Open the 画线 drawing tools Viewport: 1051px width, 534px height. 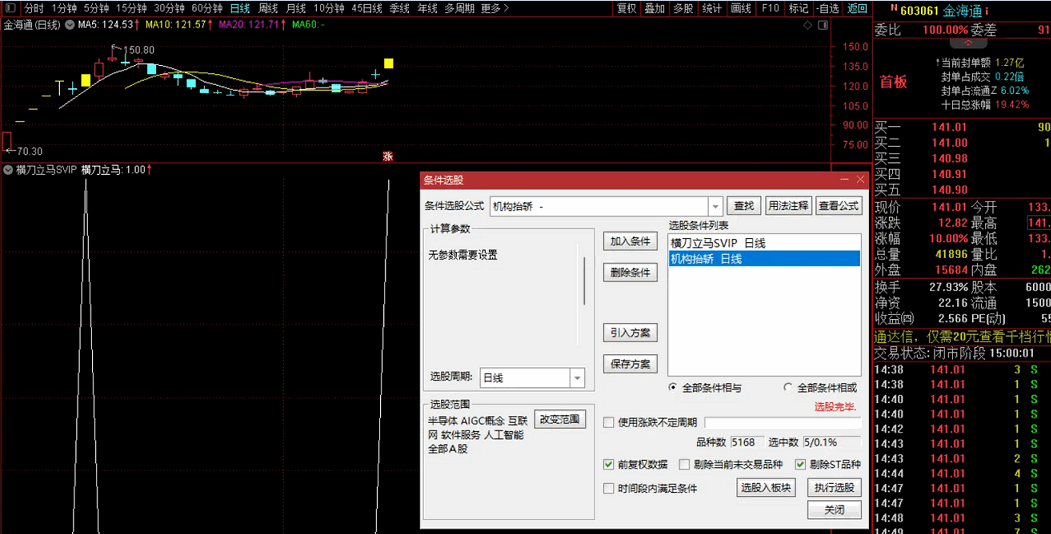click(x=741, y=8)
